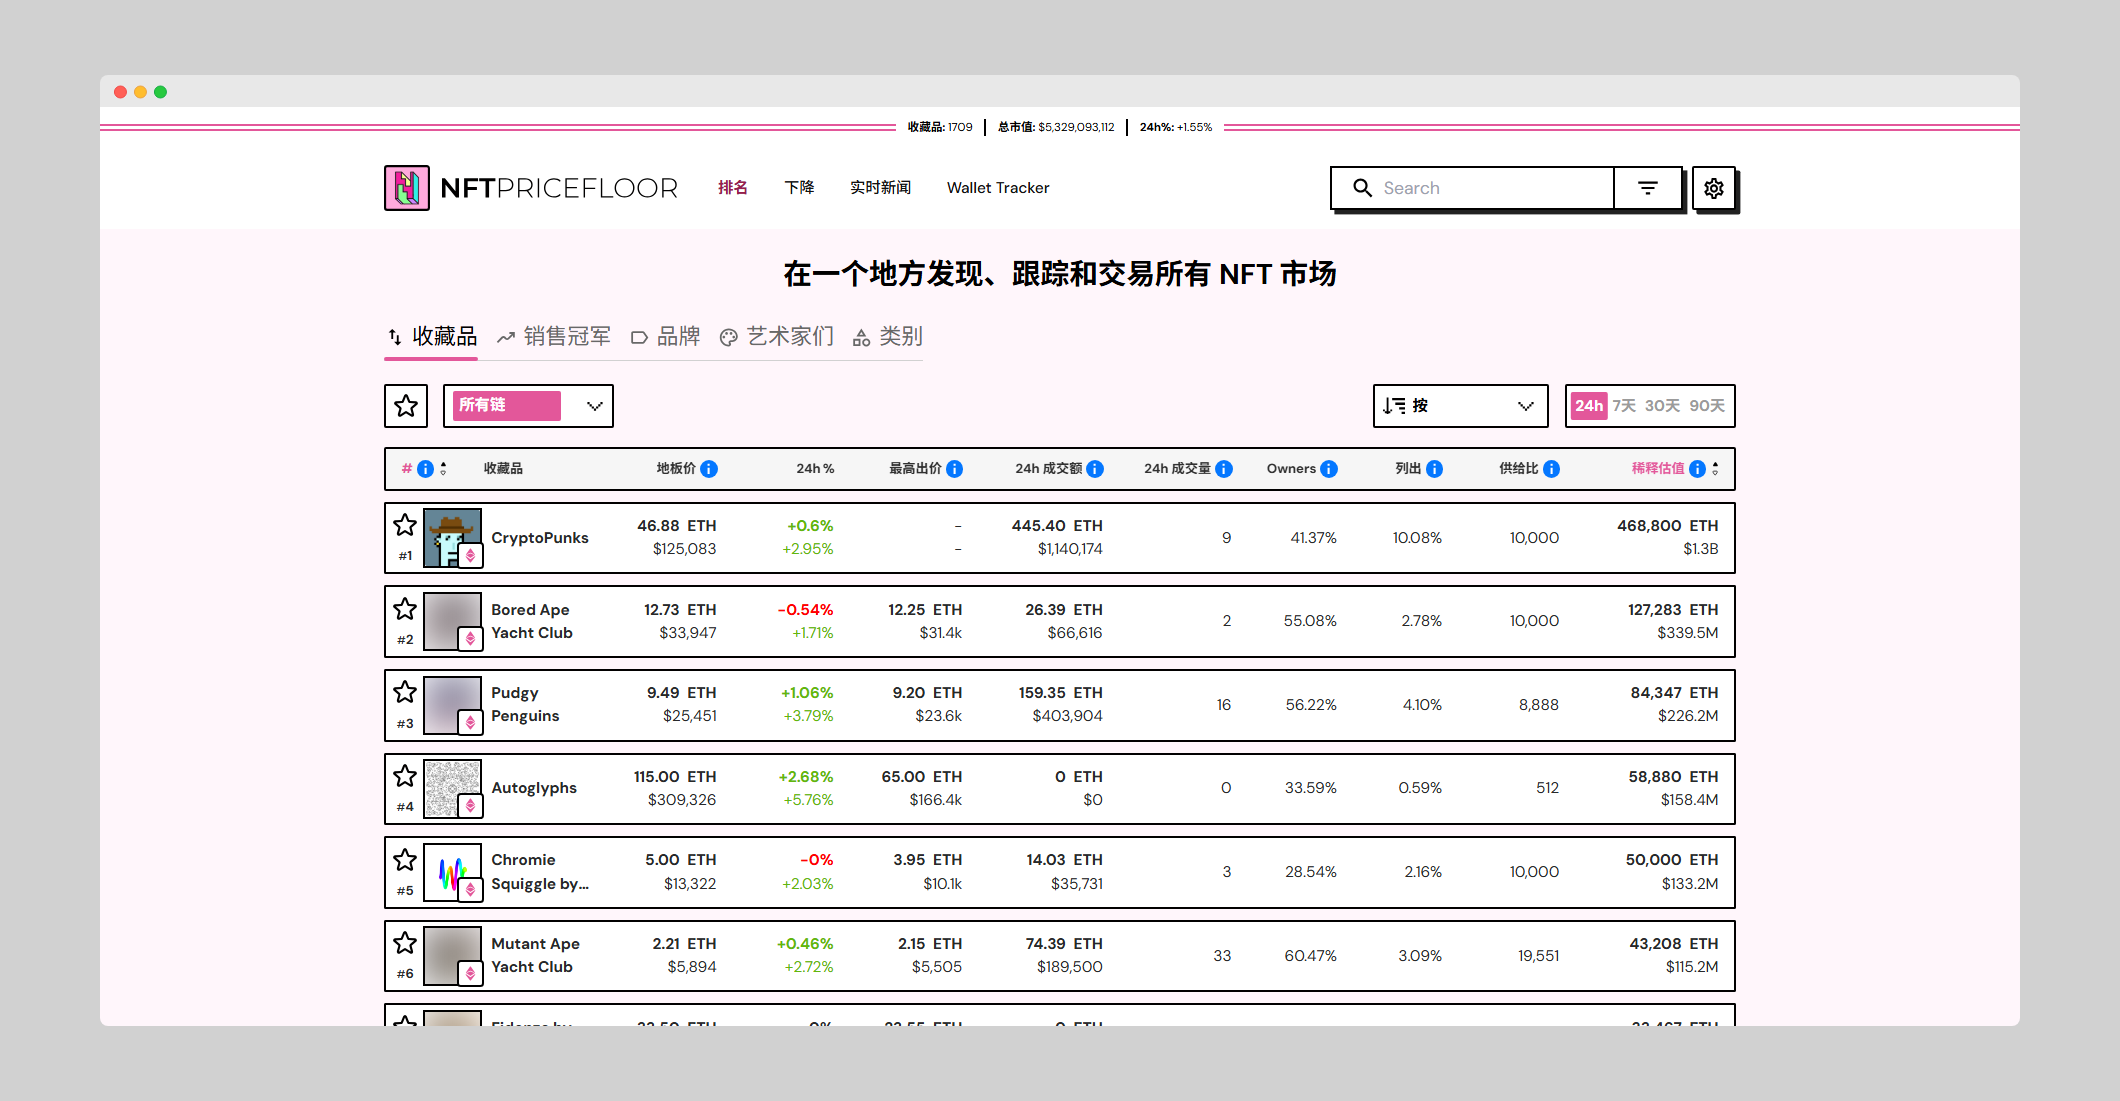
Task: Open Autoglyphs collection link
Action: pos(534,788)
